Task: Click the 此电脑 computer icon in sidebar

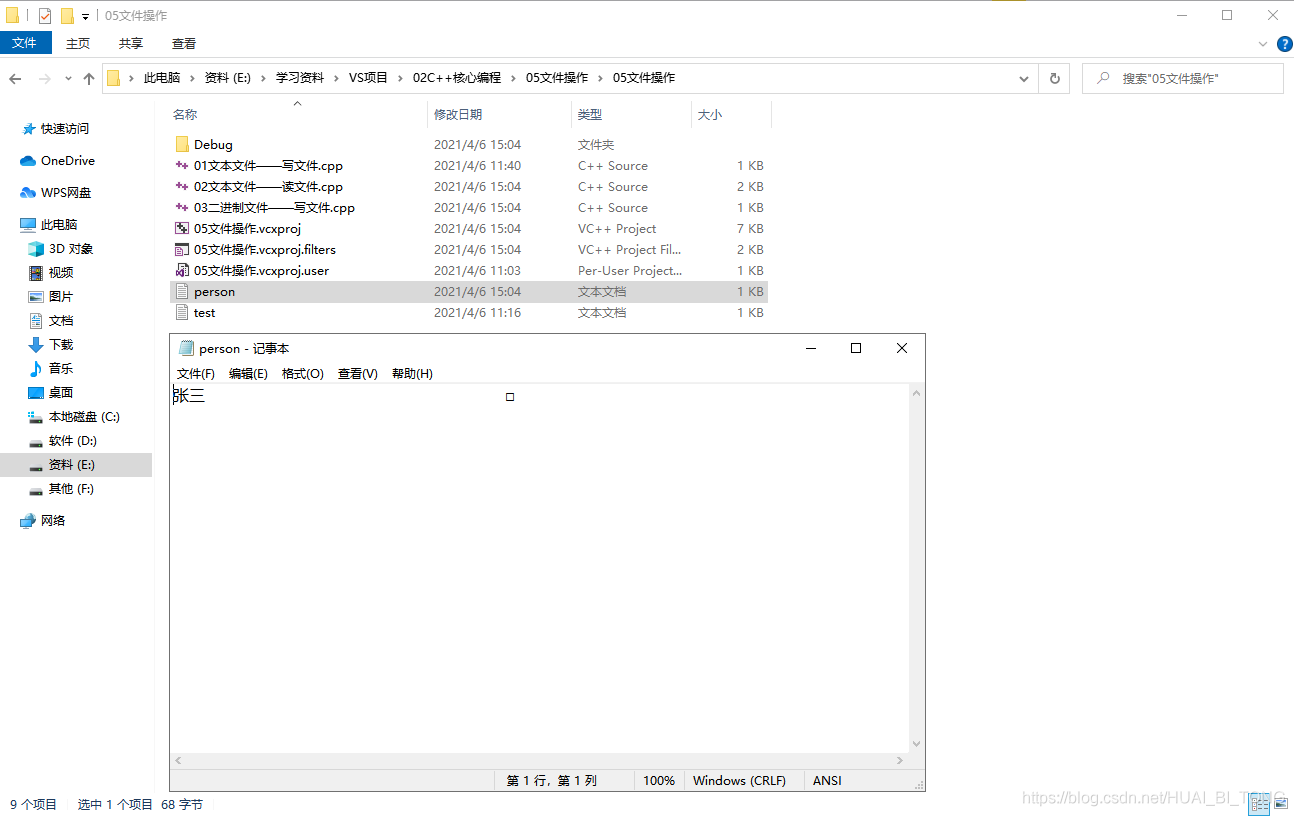Action: click(28, 225)
